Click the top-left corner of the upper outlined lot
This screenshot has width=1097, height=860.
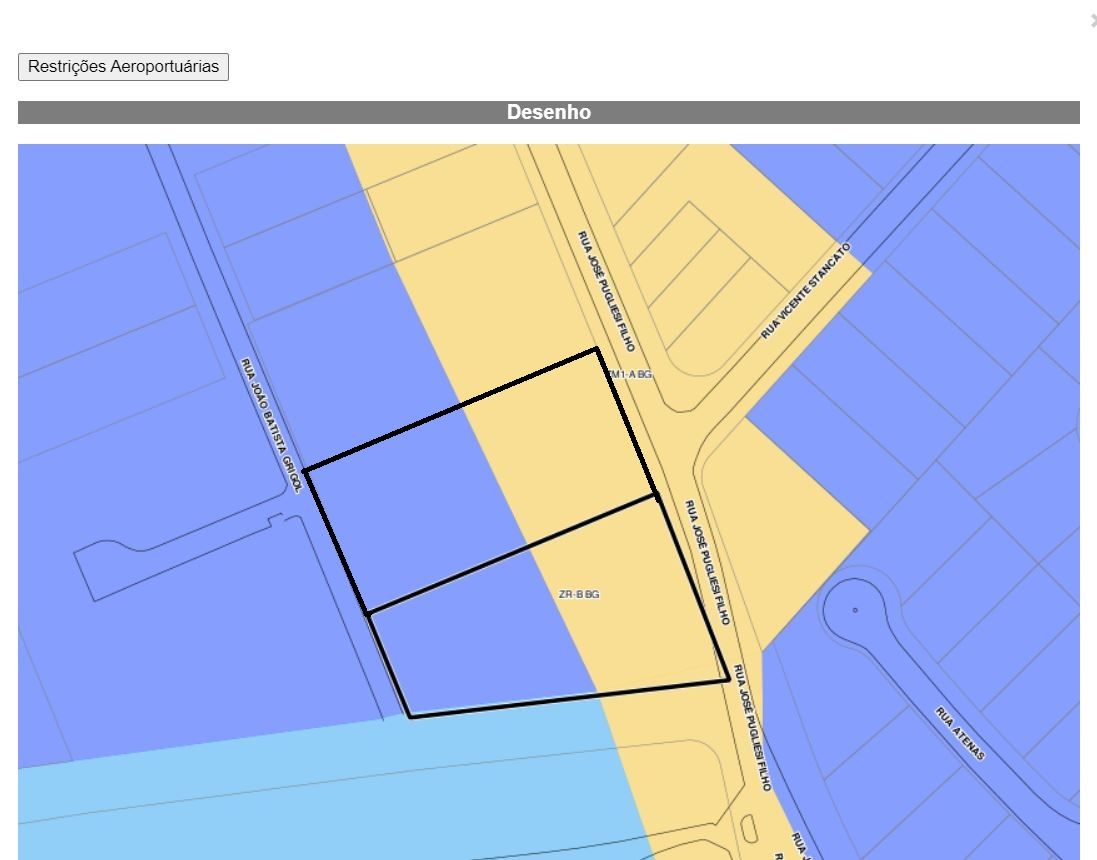click(304, 469)
